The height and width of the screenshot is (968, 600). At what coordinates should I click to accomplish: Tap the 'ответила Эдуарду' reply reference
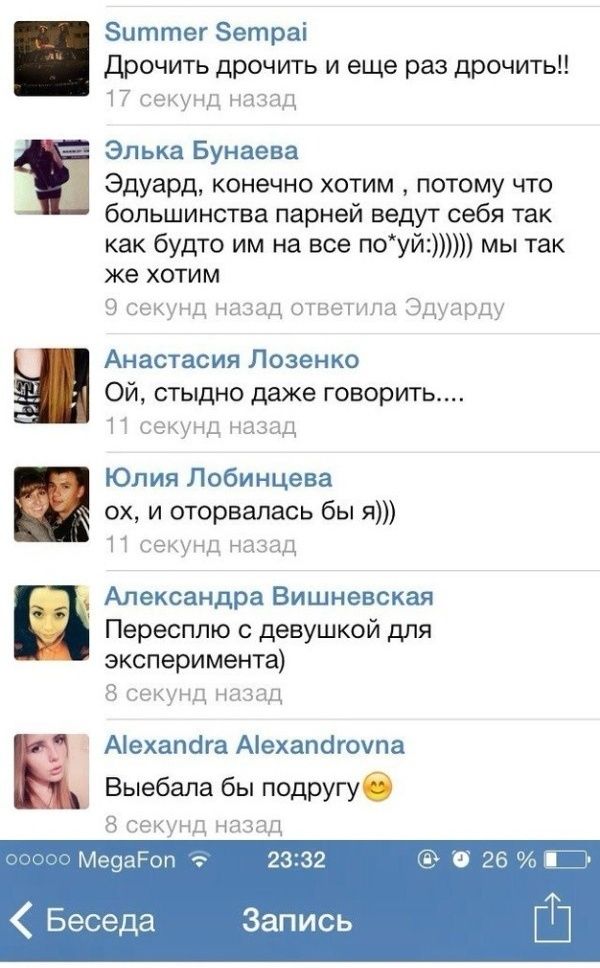pyautogui.click(x=398, y=307)
